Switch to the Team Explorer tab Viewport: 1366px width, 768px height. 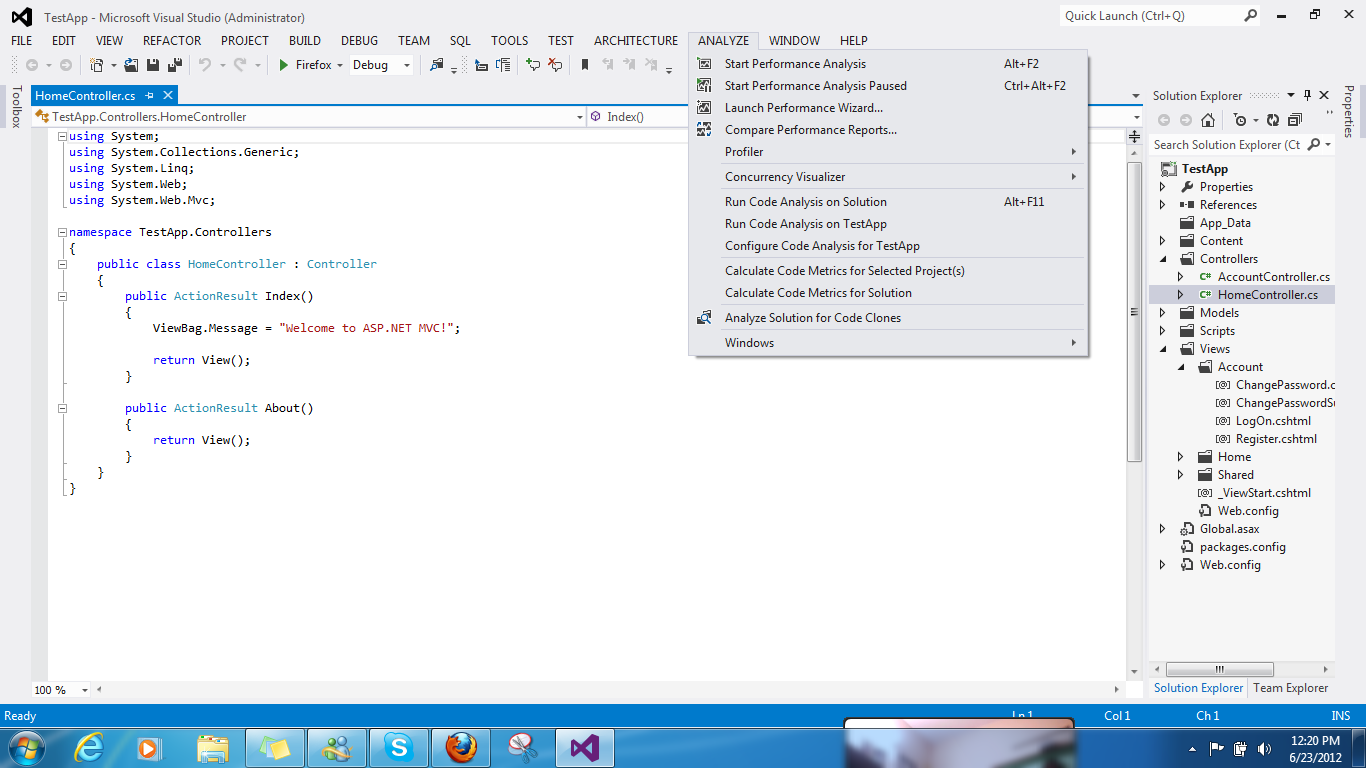click(x=1290, y=688)
